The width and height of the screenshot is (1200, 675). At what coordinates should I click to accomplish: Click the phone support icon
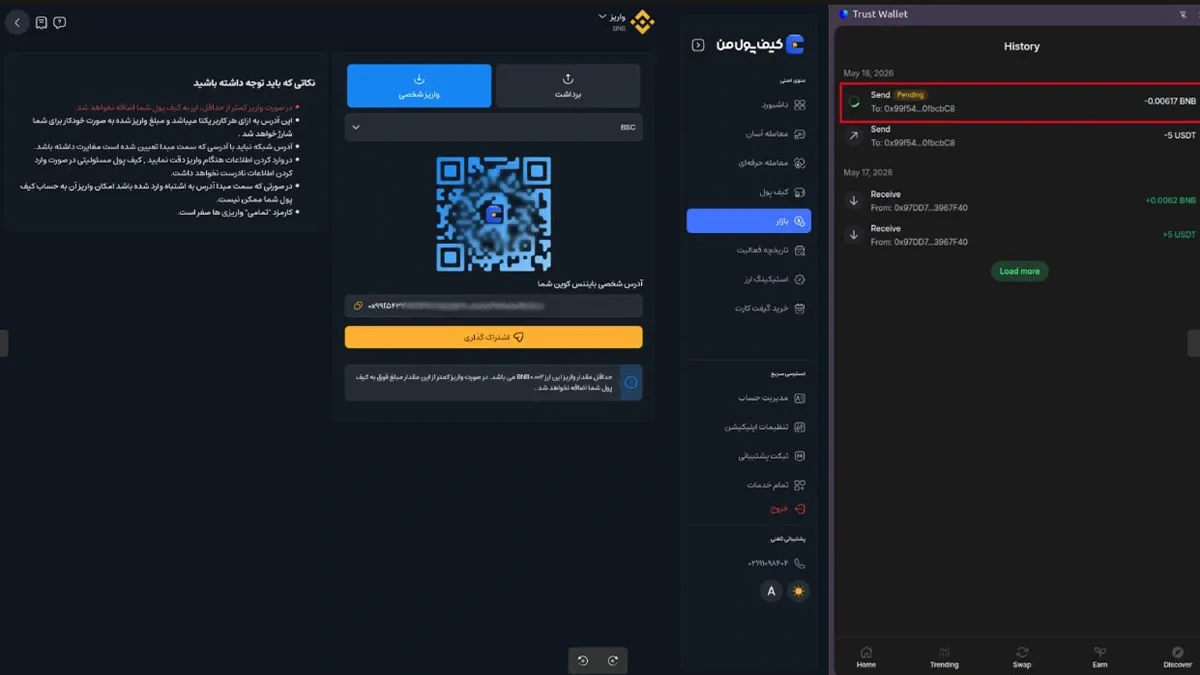click(799, 564)
